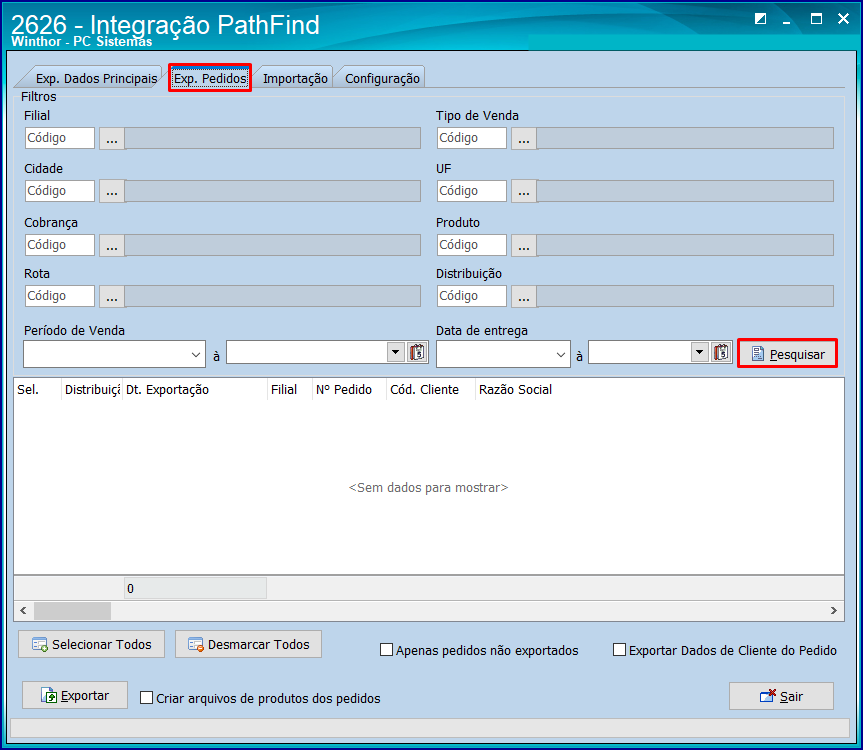Click Desmarcar Todos button
The height and width of the screenshot is (750, 863).
[248, 644]
